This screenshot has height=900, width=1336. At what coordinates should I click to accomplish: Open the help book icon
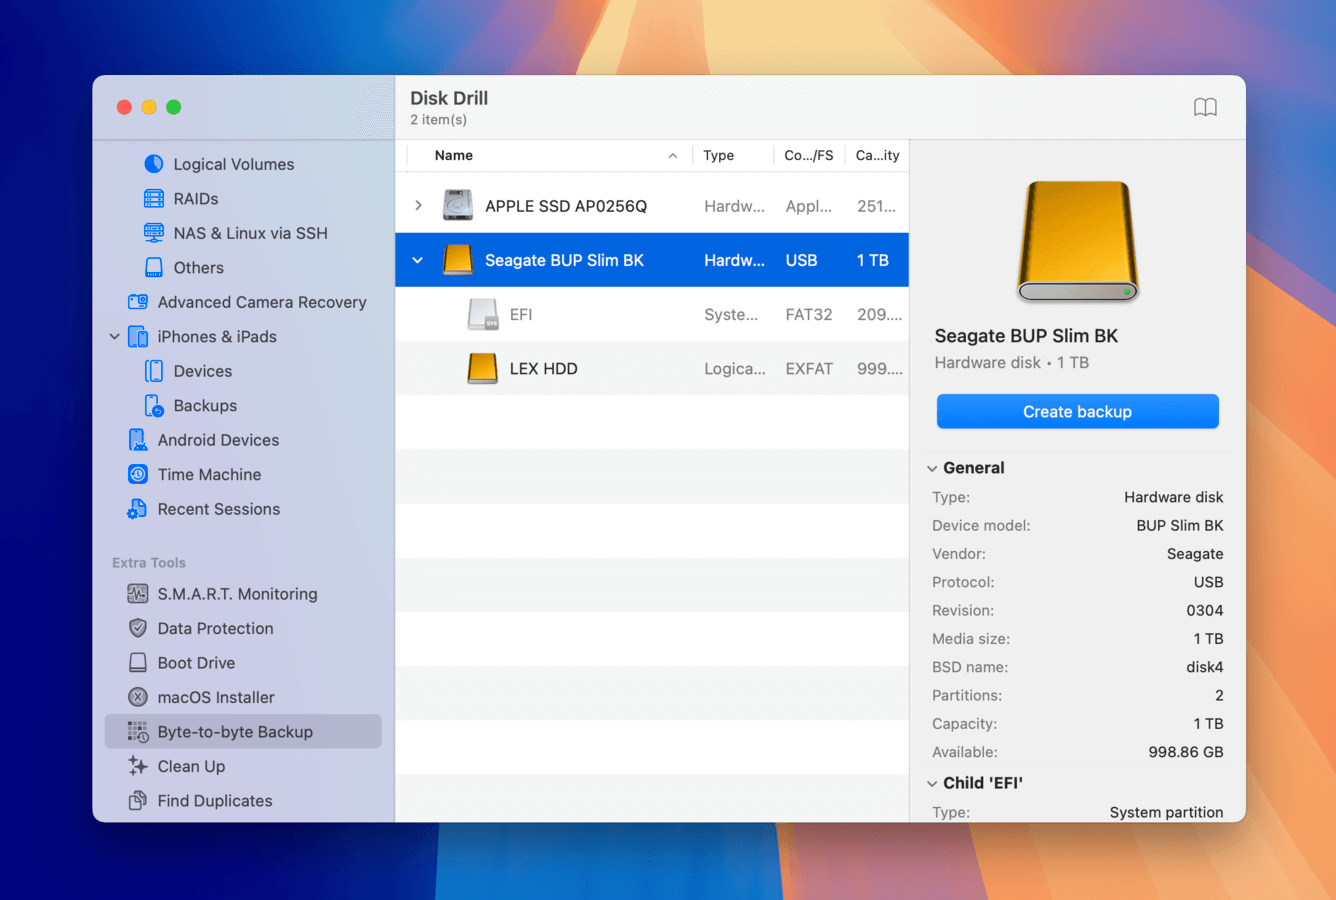tap(1206, 108)
